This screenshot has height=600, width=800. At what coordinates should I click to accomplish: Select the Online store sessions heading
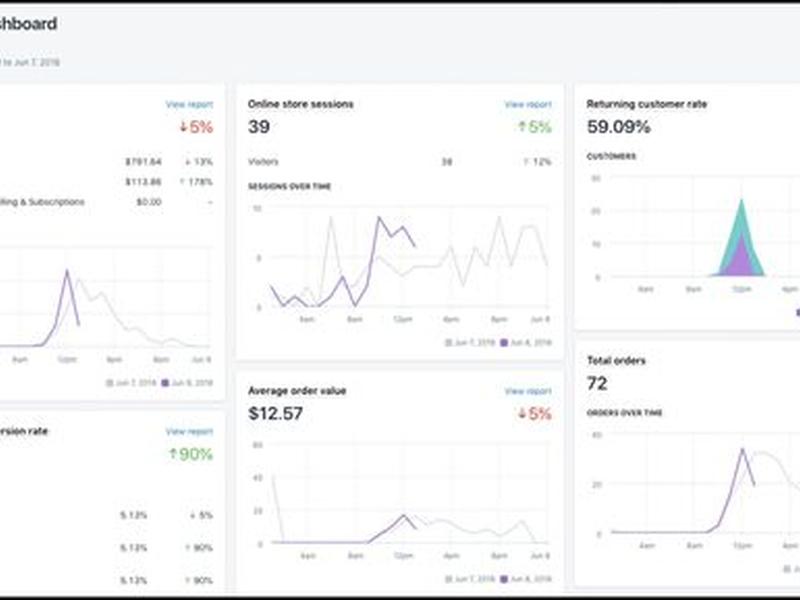(301, 104)
